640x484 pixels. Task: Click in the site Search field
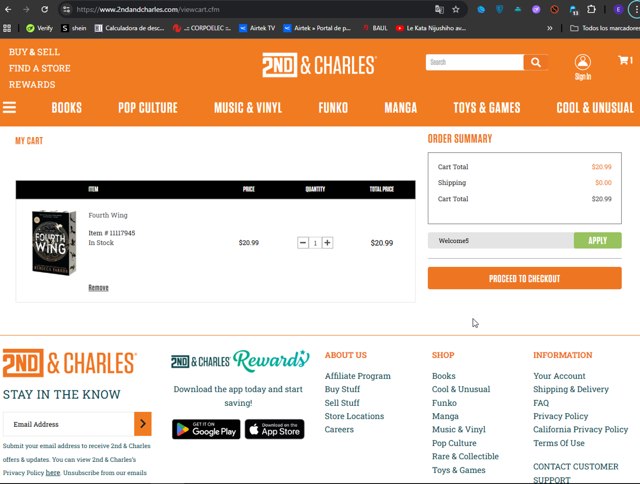point(475,62)
